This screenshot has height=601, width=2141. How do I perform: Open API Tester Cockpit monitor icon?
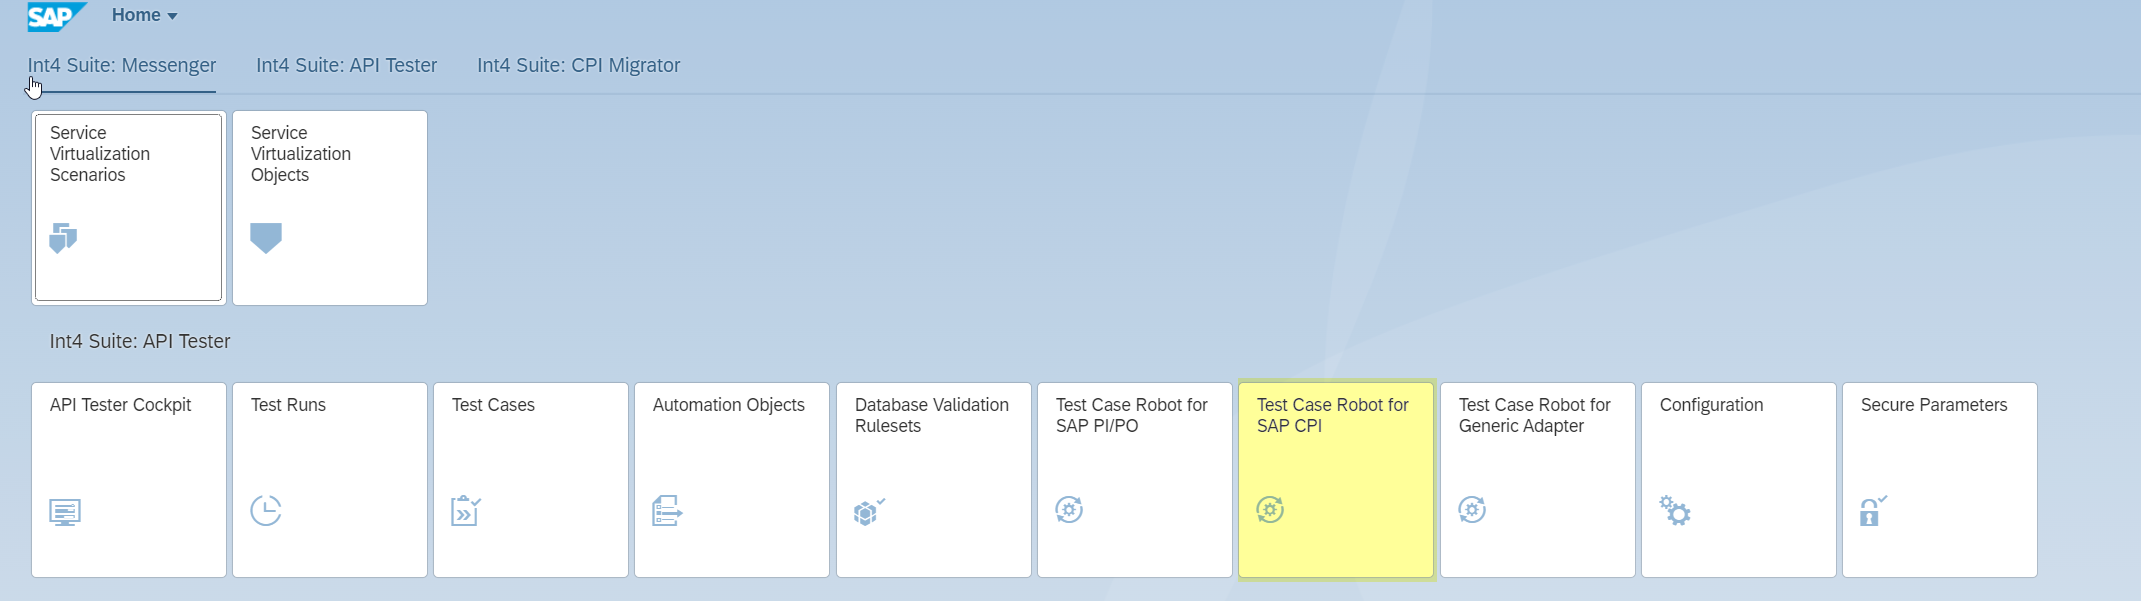pyautogui.click(x=65, y=512)
